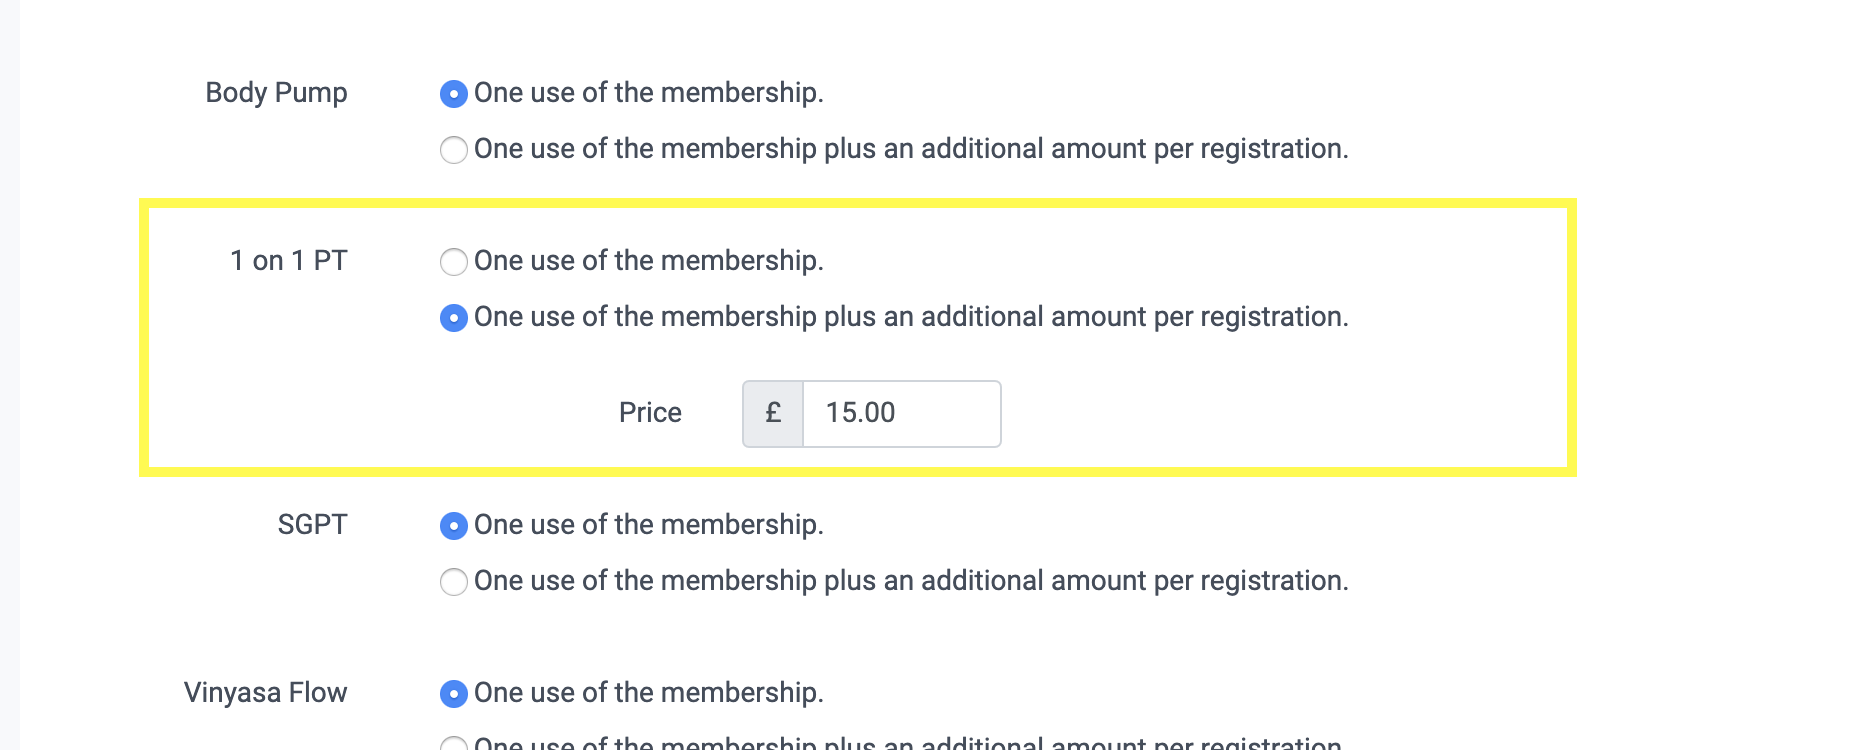Click the 'Vinyasa Flow' class name label
1862x750 pixels.
[265, 693]
